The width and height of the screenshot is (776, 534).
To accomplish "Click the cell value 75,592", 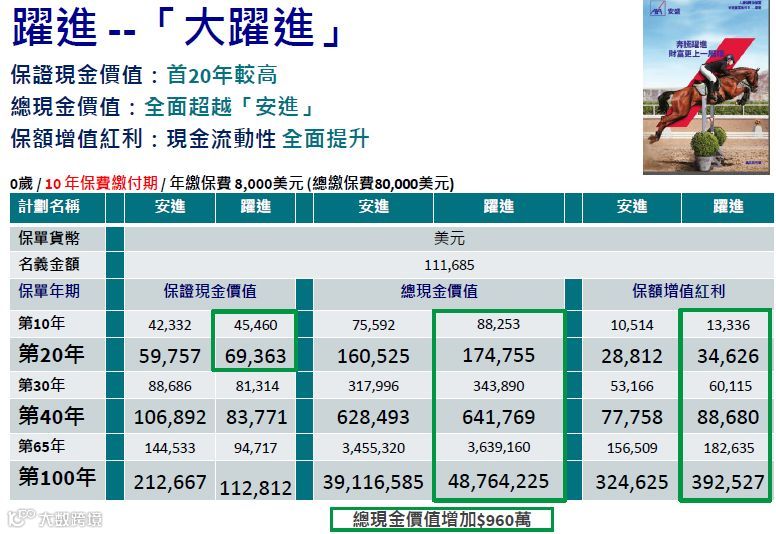I will [374, 325].
